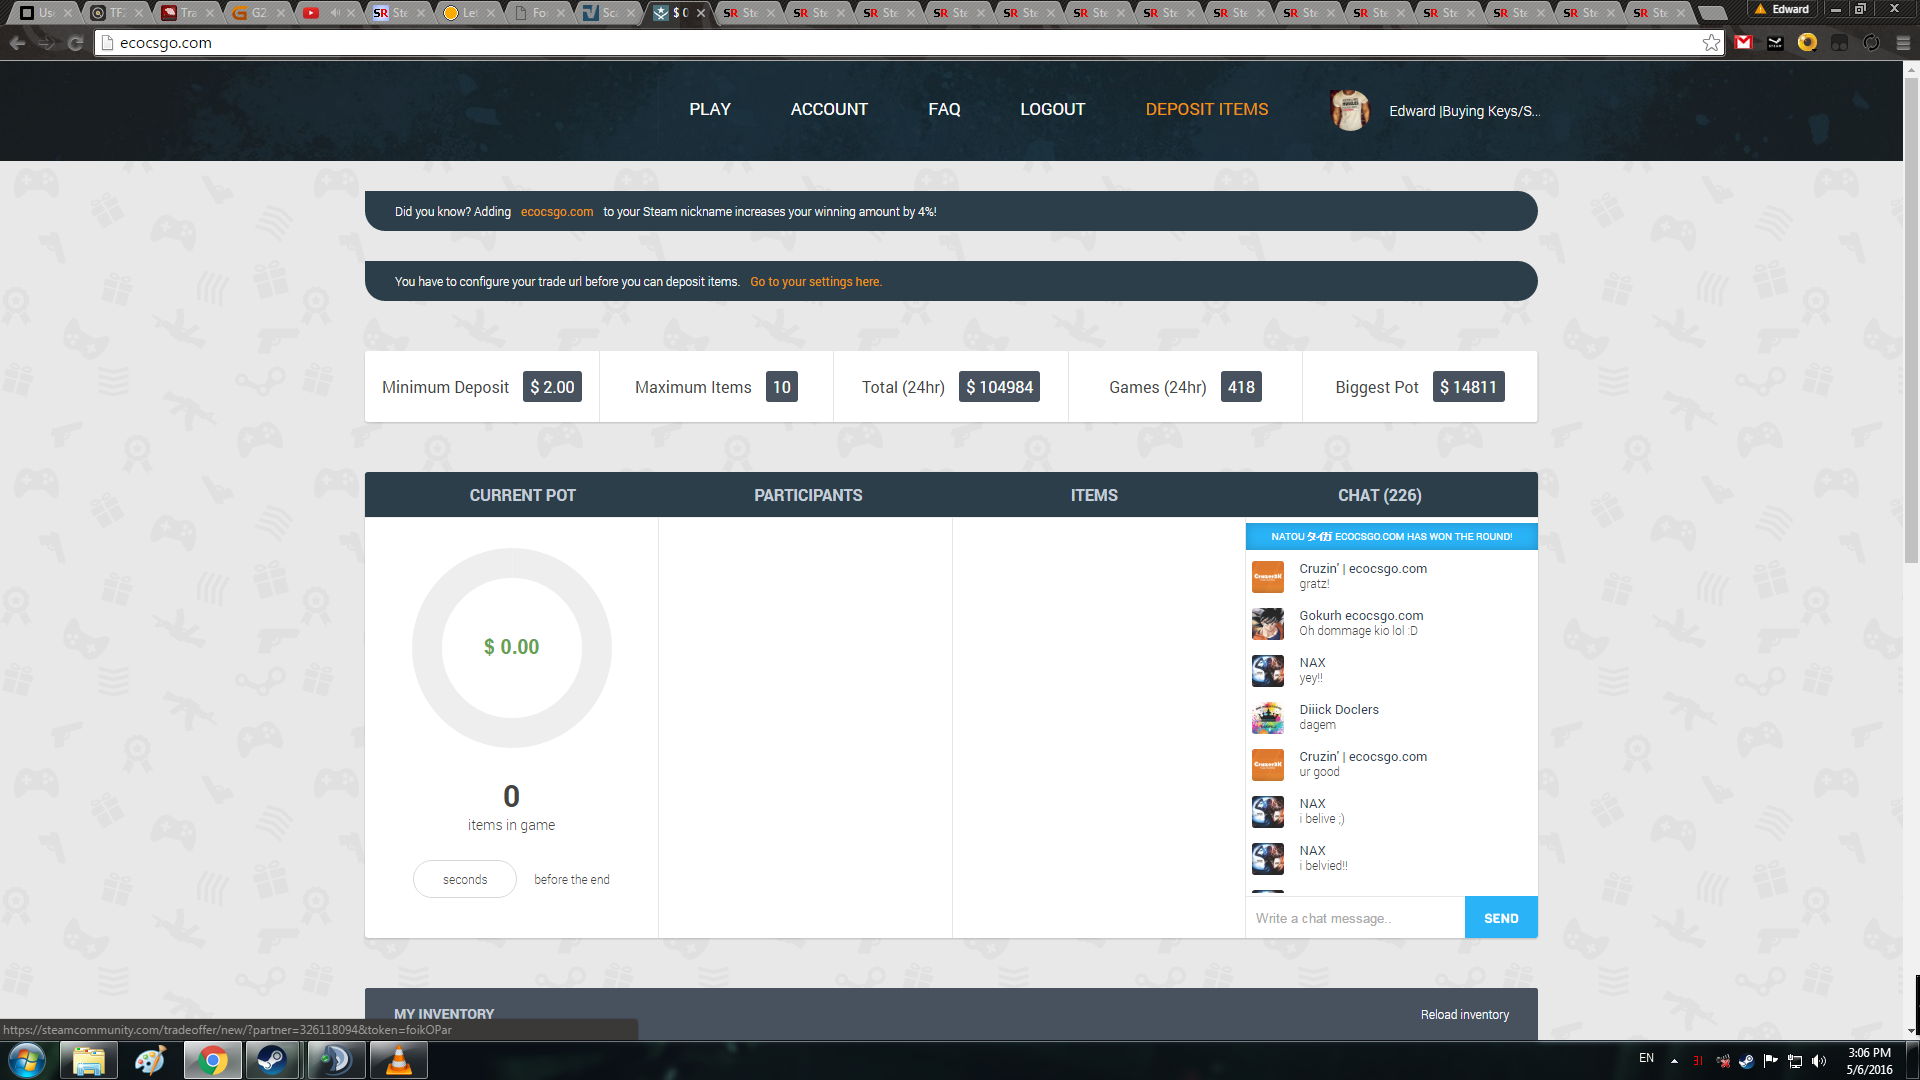Click the Edward Chrome profile button
The width and height of the screenshot is (1920, 1080).
pos(1782,9)
